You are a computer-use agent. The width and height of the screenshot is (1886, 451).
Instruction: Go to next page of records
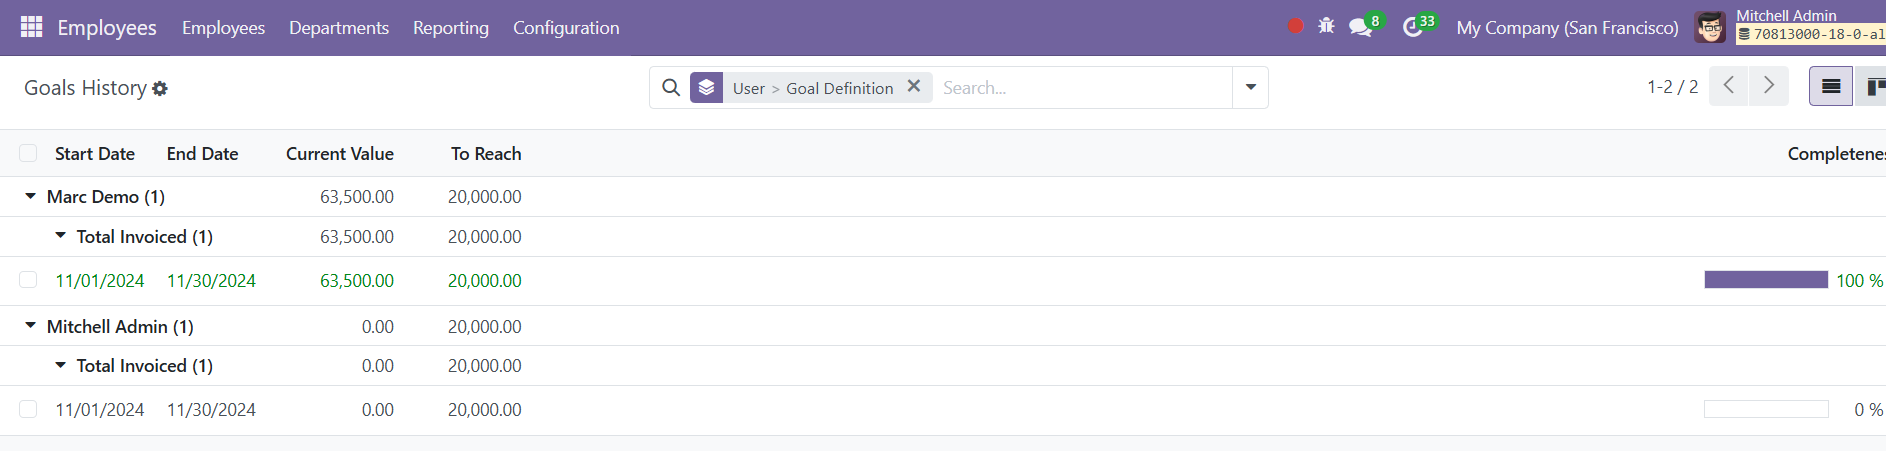point(1769,86)
